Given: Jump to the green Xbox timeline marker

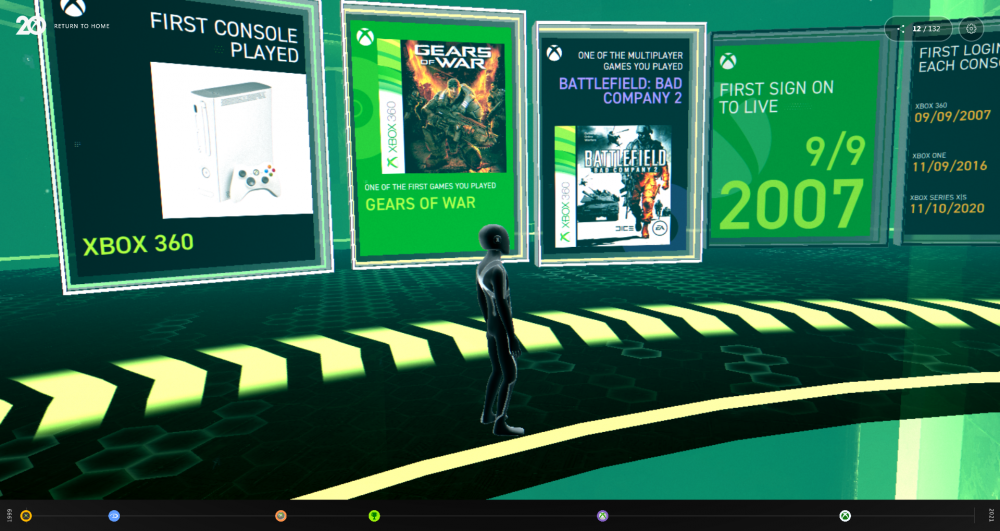Looking at the screenshot, I should [374, 516].
